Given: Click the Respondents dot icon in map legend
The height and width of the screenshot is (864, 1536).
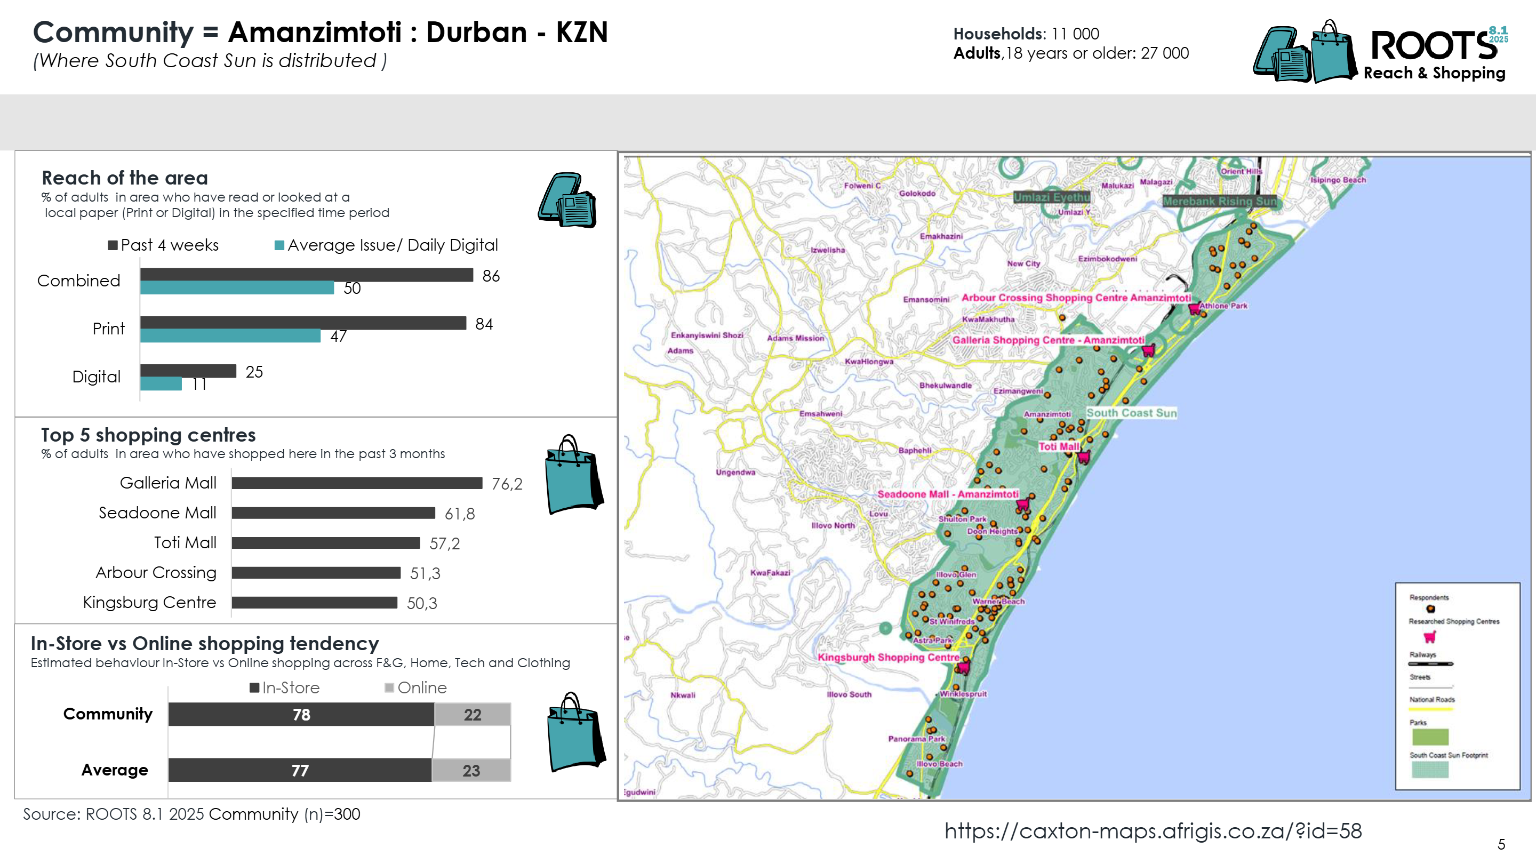Looking at the screenshot, I should pos(1430,609).
